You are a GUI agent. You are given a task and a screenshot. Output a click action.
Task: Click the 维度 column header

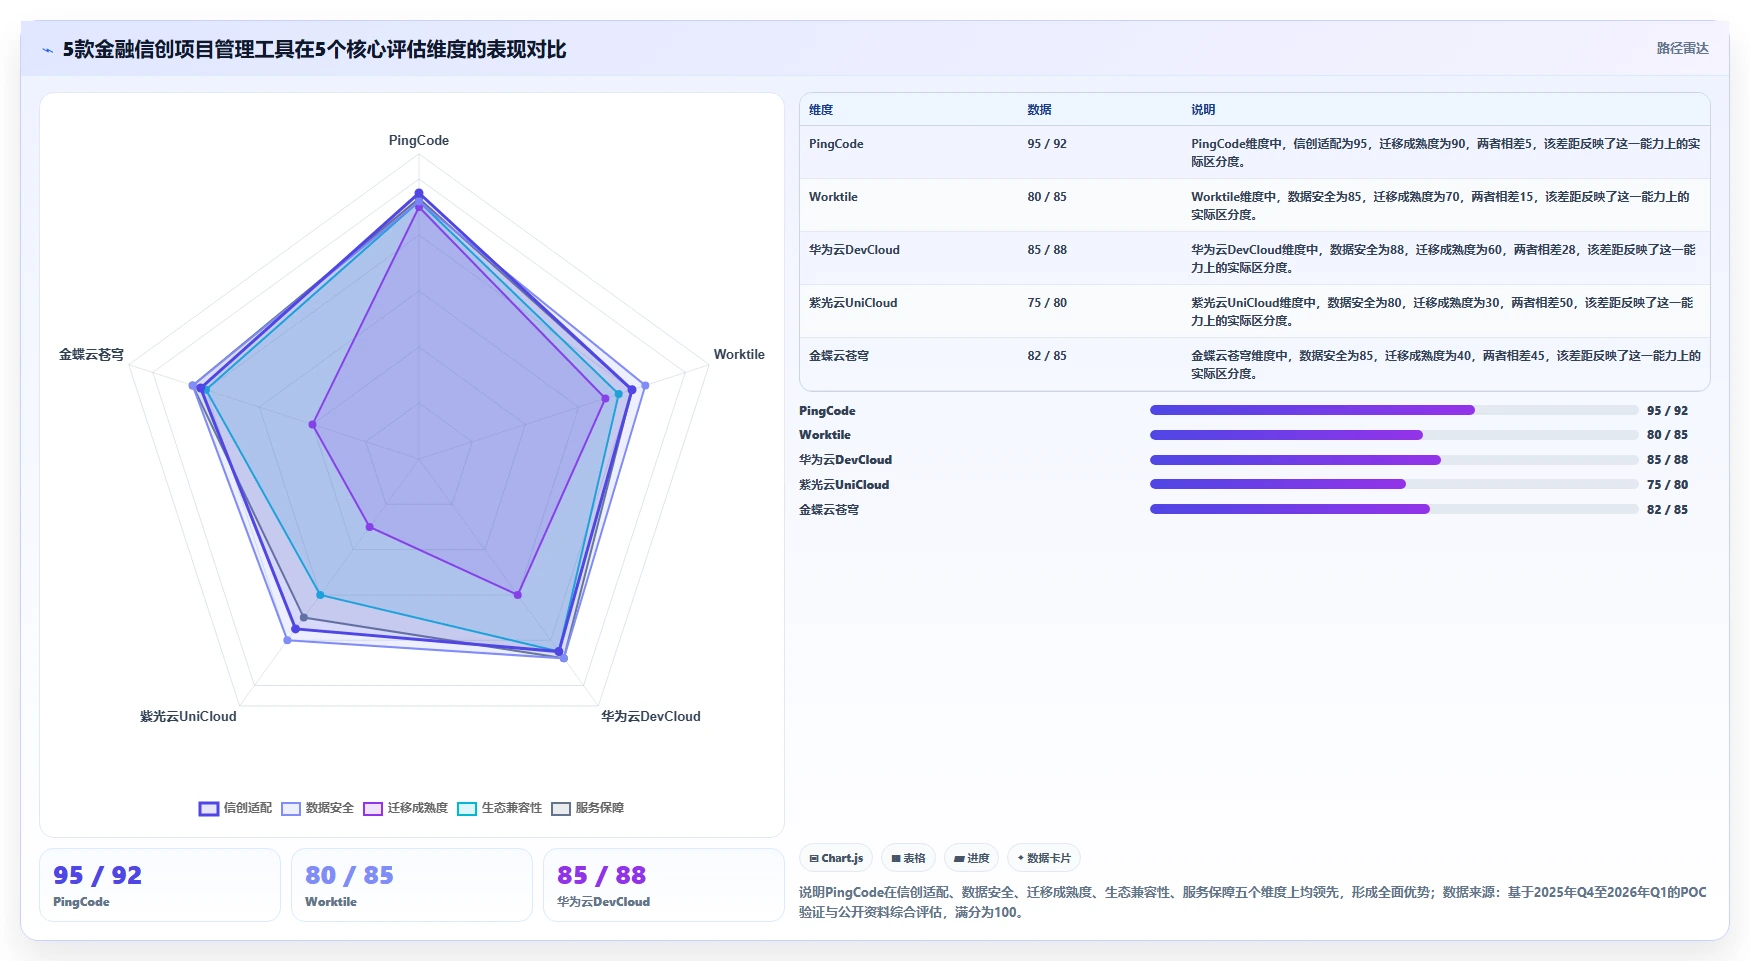click(x=821, y=110)
